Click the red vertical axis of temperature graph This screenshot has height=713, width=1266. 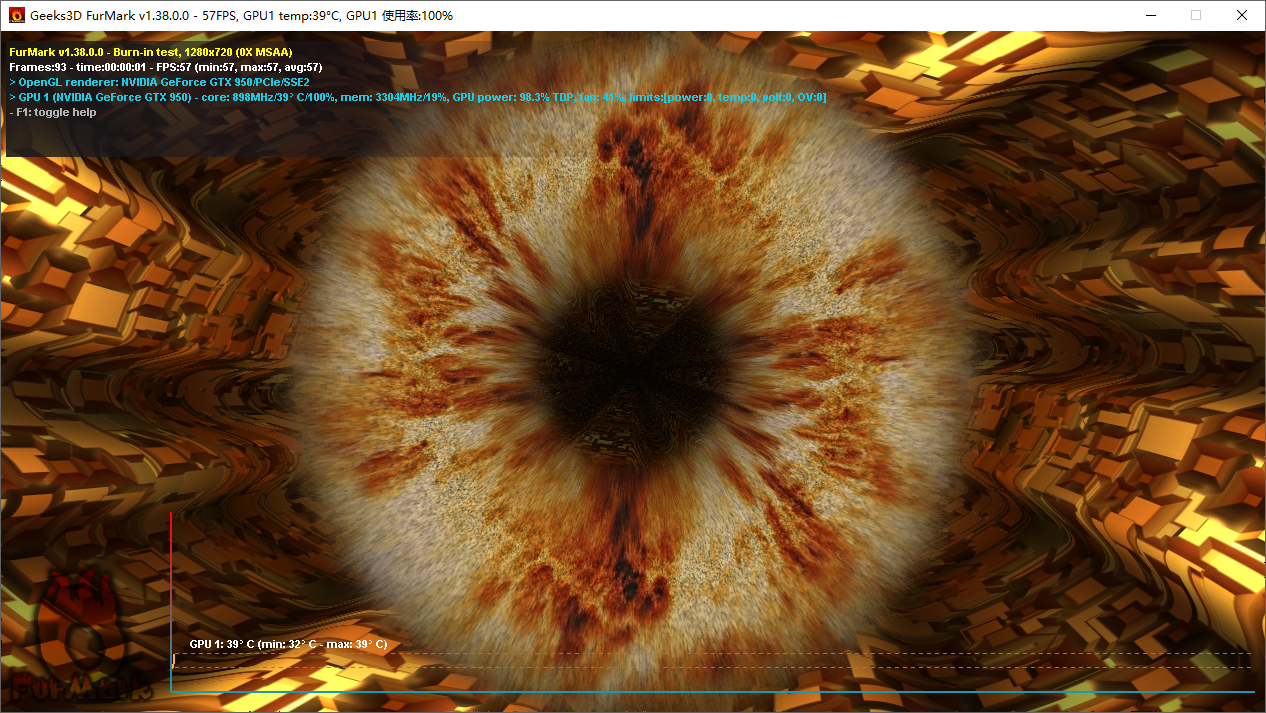pos(171,580)
